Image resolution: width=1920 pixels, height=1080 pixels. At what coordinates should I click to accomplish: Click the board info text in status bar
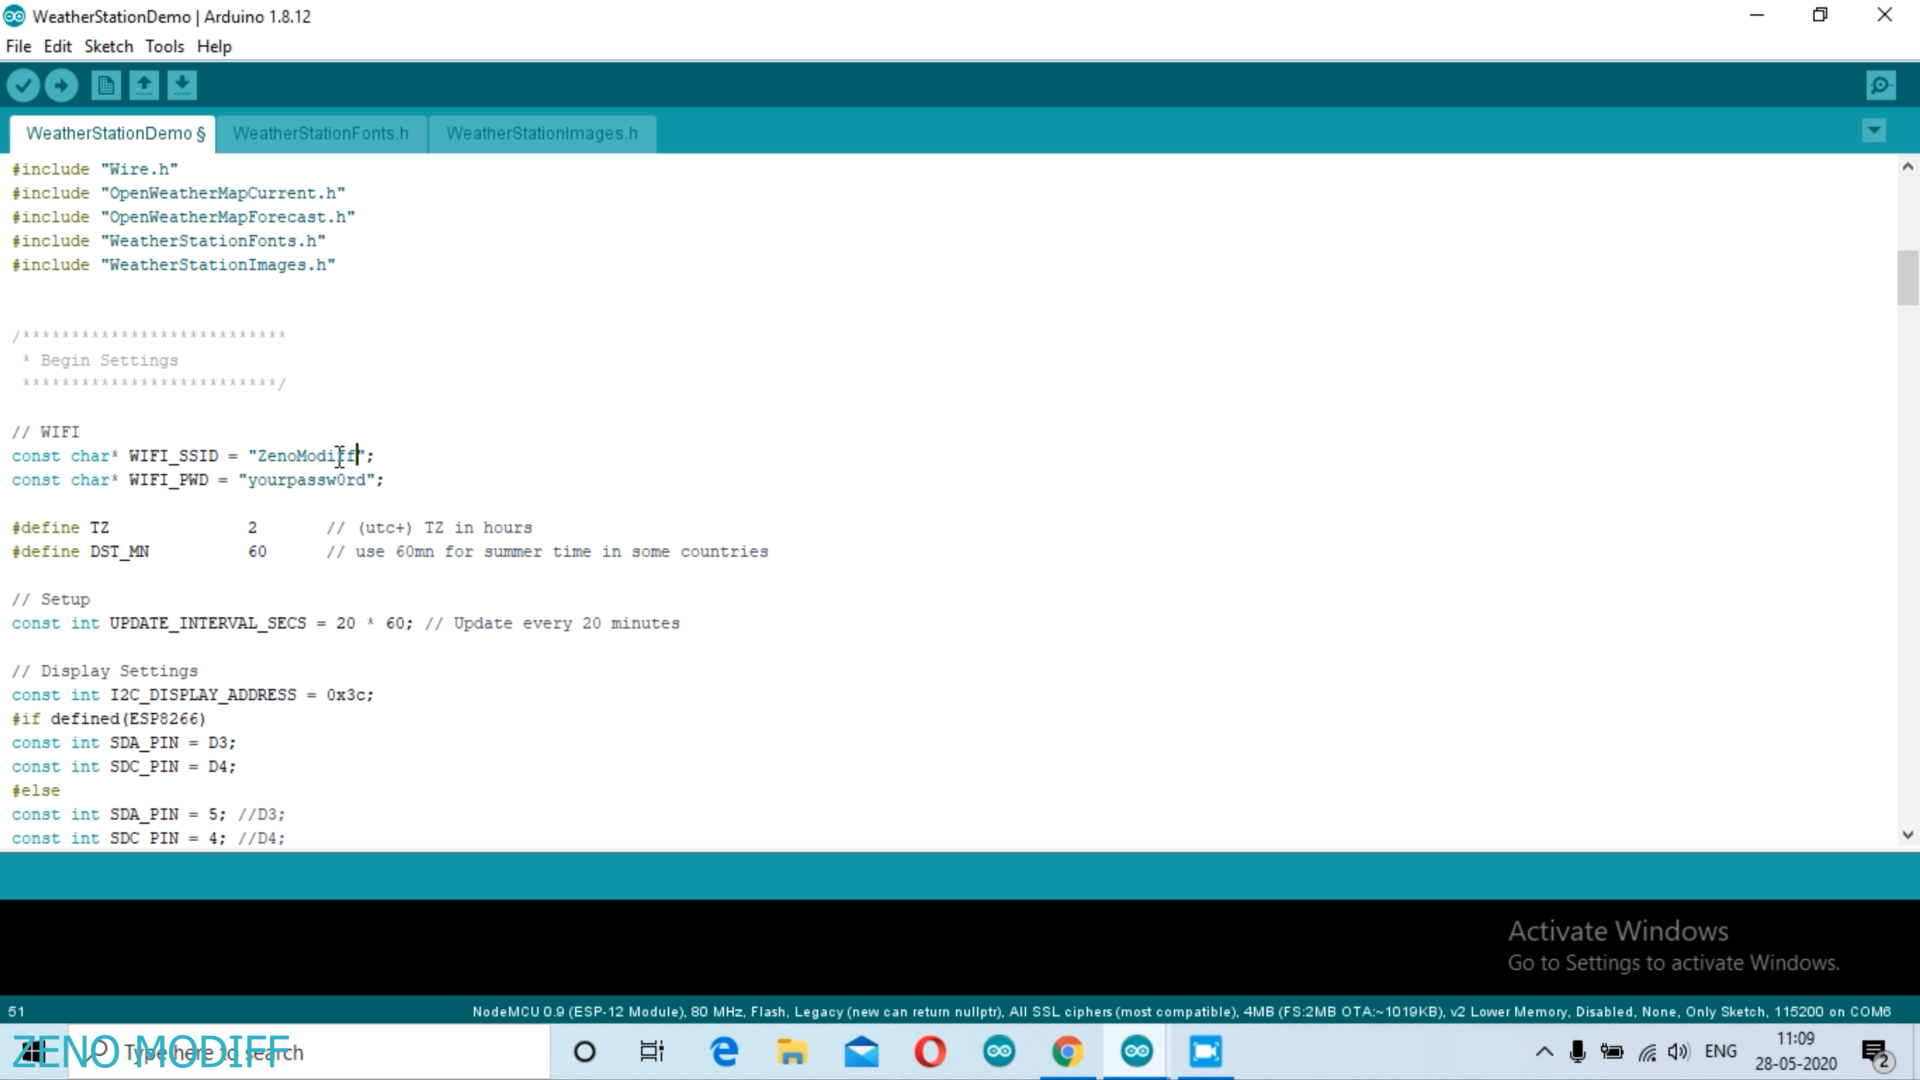[x=1181, y=1012]
